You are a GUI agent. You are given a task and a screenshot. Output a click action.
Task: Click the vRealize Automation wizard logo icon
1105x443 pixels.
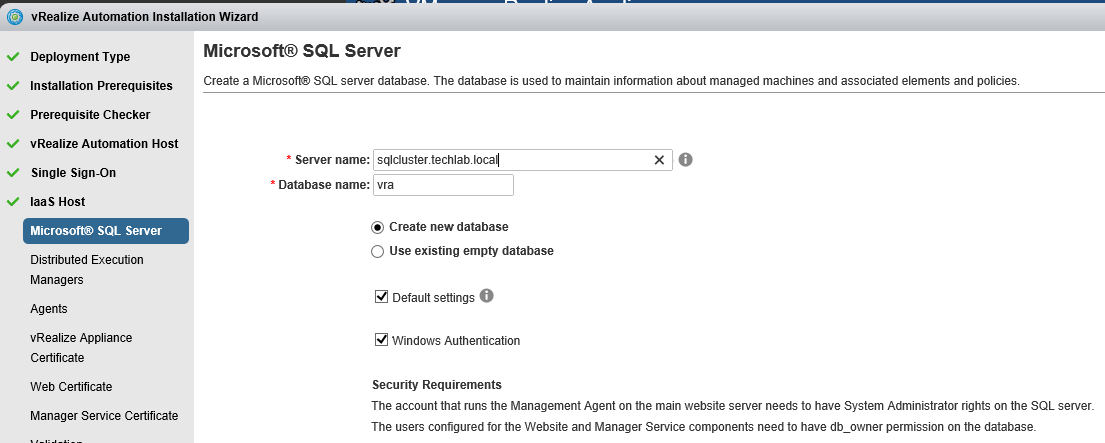[x=14, y=16]
